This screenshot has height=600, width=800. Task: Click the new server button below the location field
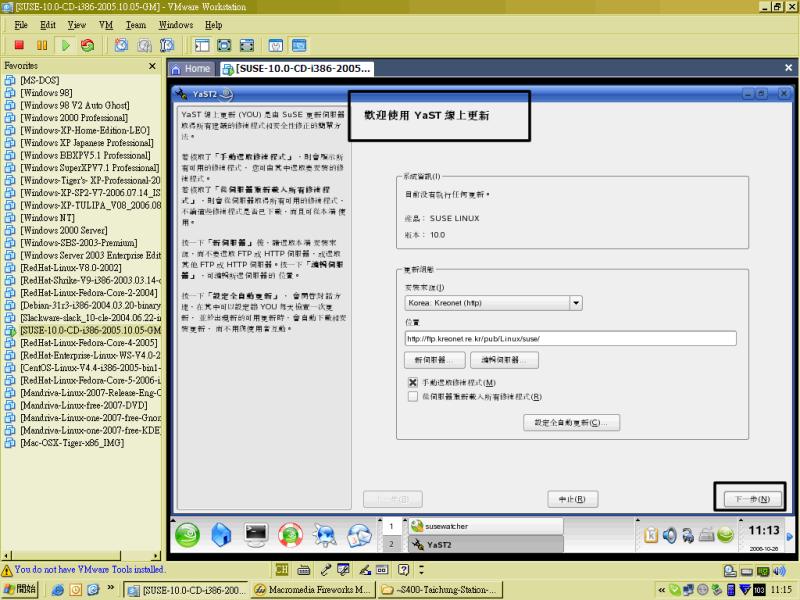coord(434,360)
